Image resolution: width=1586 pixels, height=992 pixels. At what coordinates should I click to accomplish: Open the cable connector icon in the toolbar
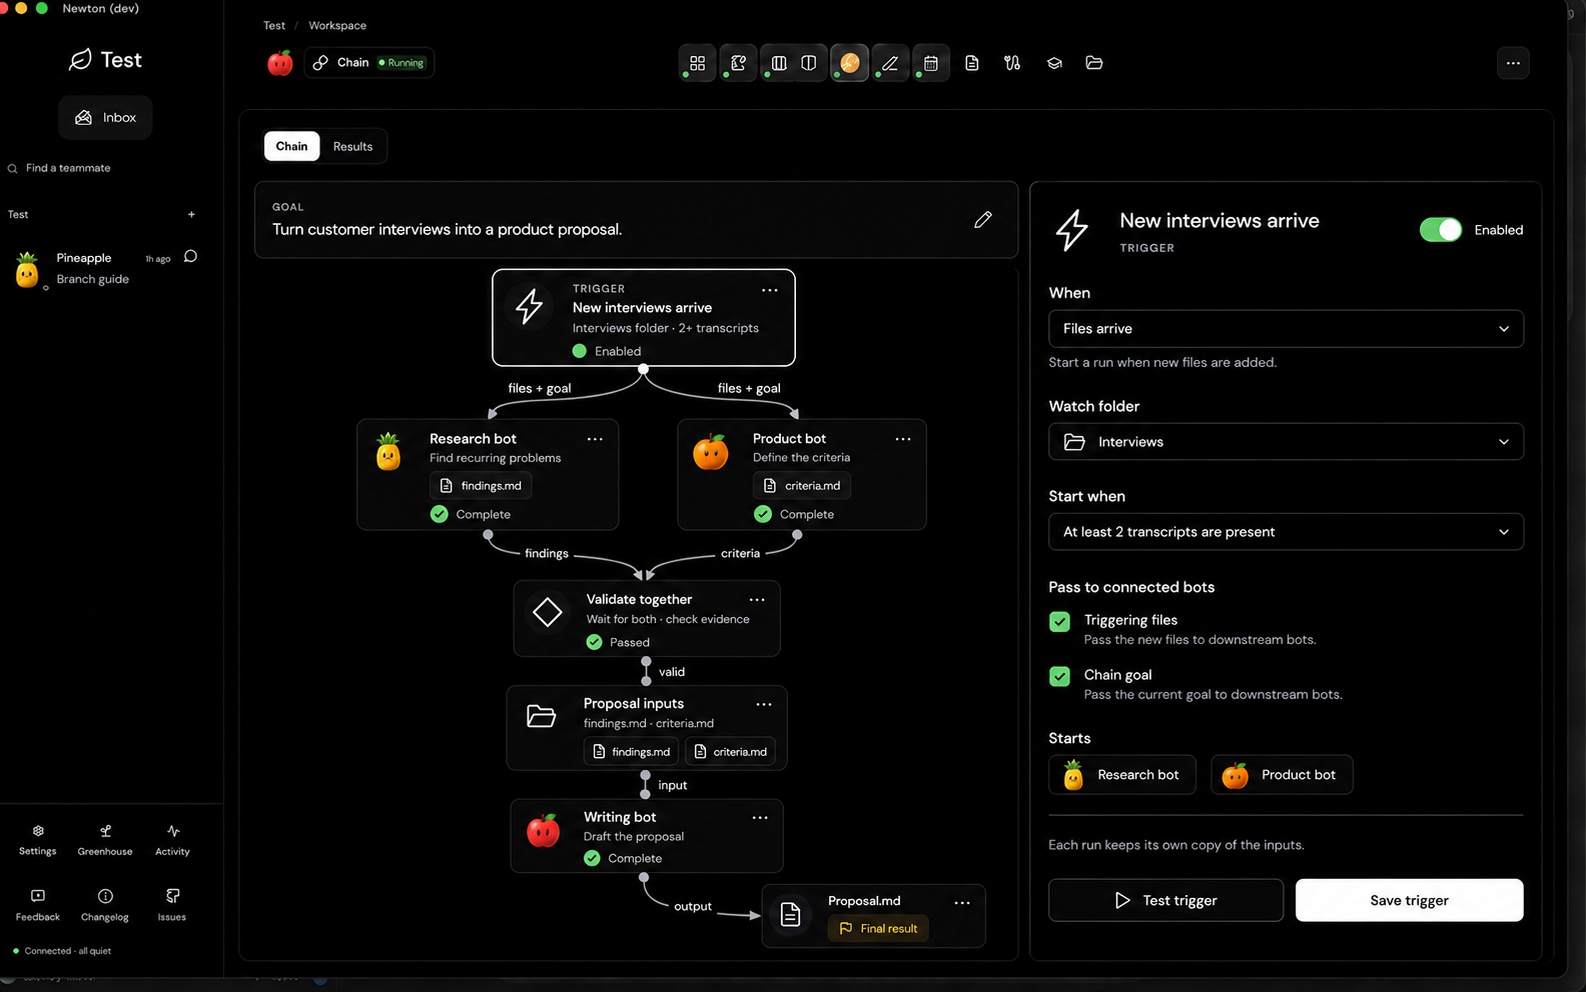coord(1012,63)
